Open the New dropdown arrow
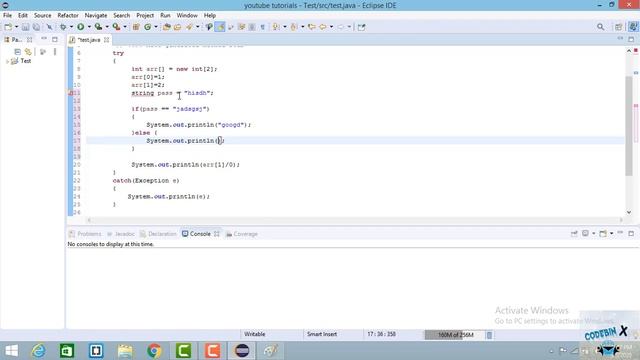 tap(16, 27)
